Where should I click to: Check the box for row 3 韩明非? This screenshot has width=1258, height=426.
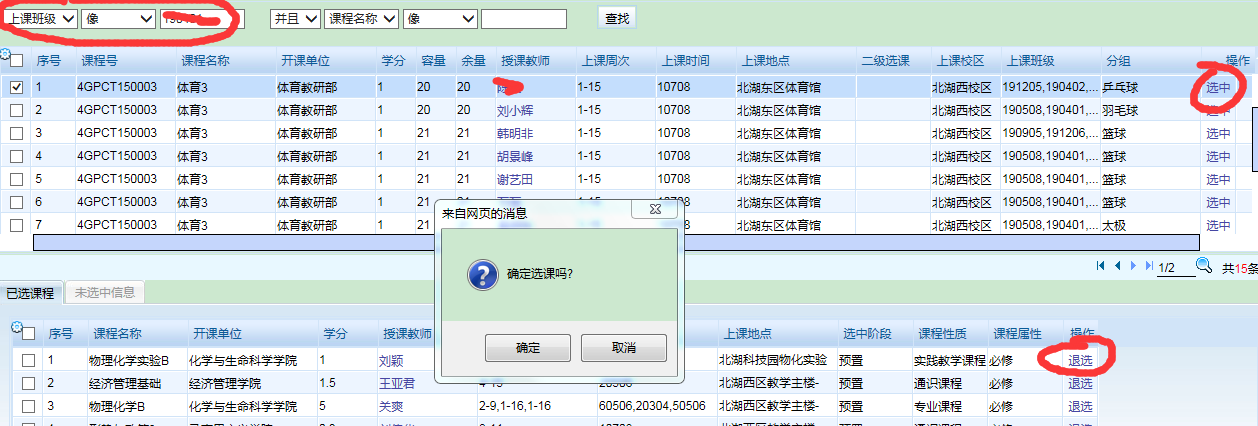17,133
